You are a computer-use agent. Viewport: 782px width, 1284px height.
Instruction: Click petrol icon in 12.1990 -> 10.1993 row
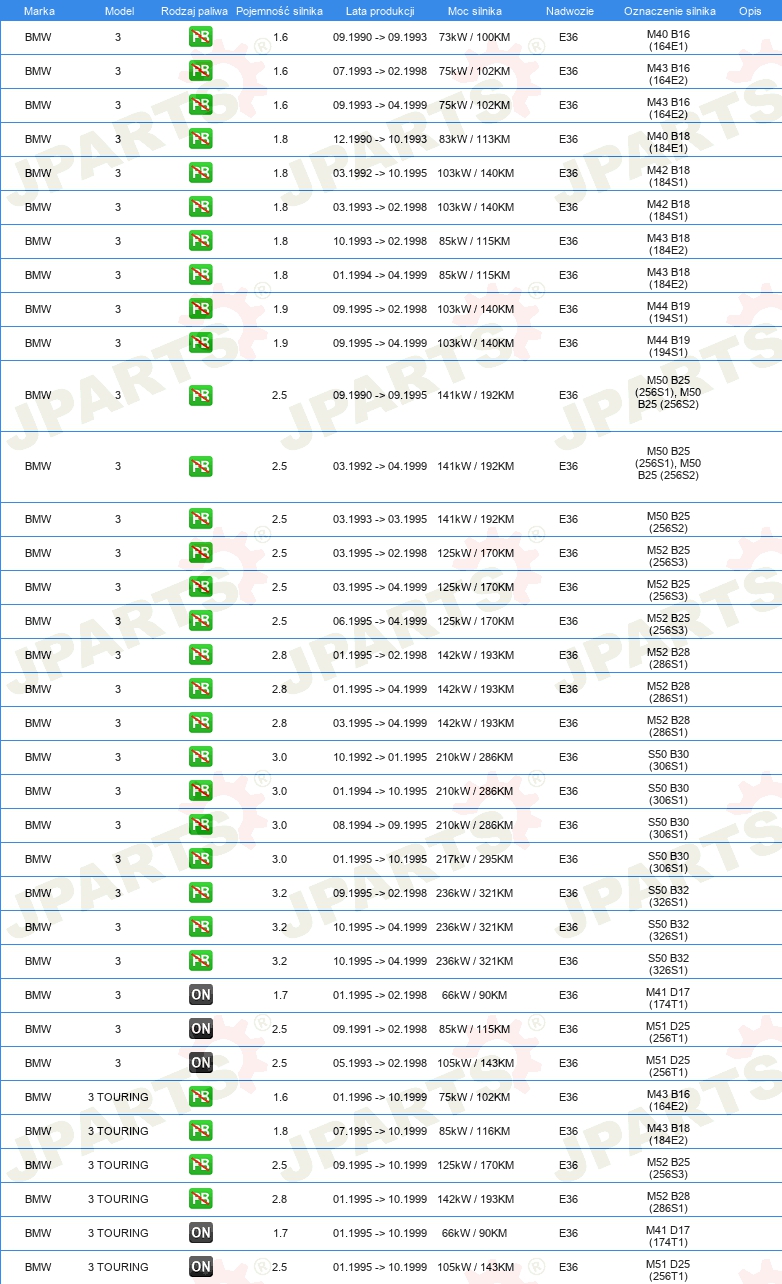coord(200,140)
